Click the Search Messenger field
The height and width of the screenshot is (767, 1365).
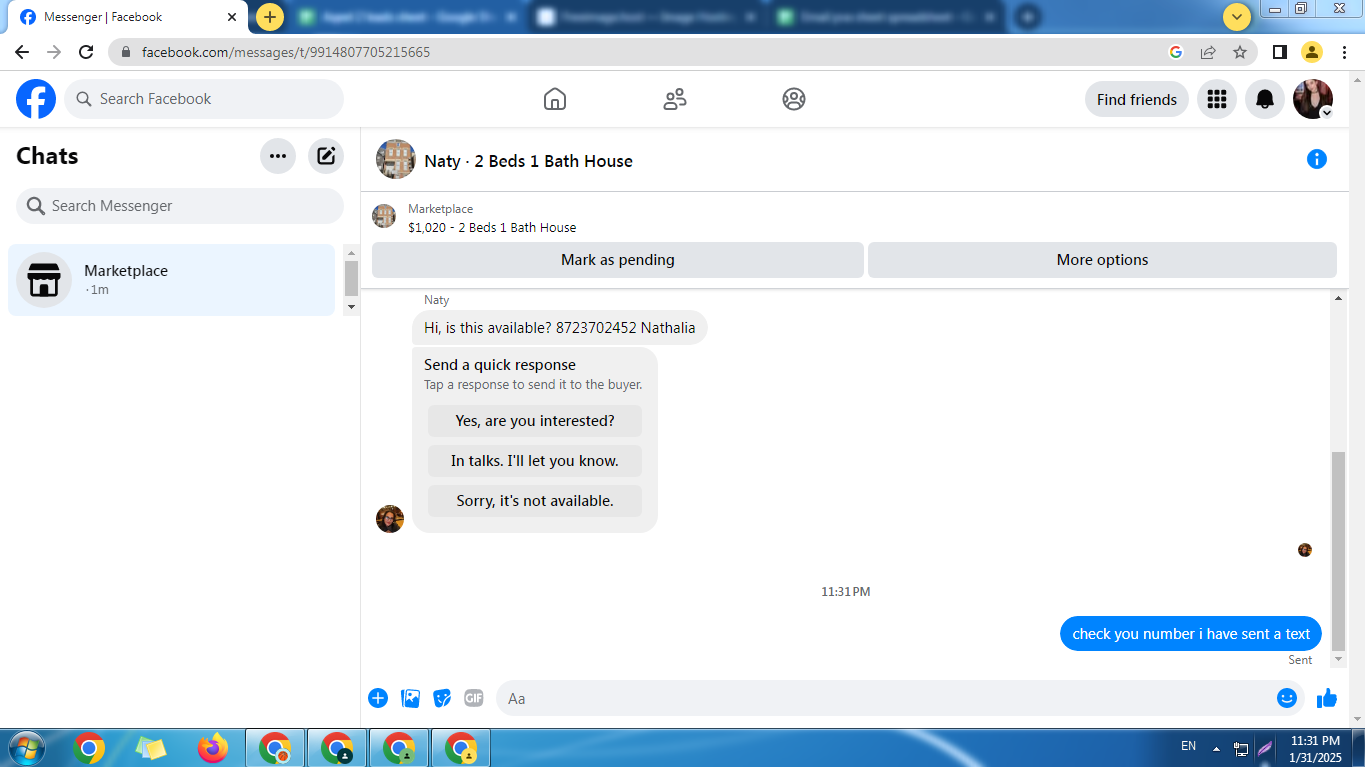click(x=180, y=206)
